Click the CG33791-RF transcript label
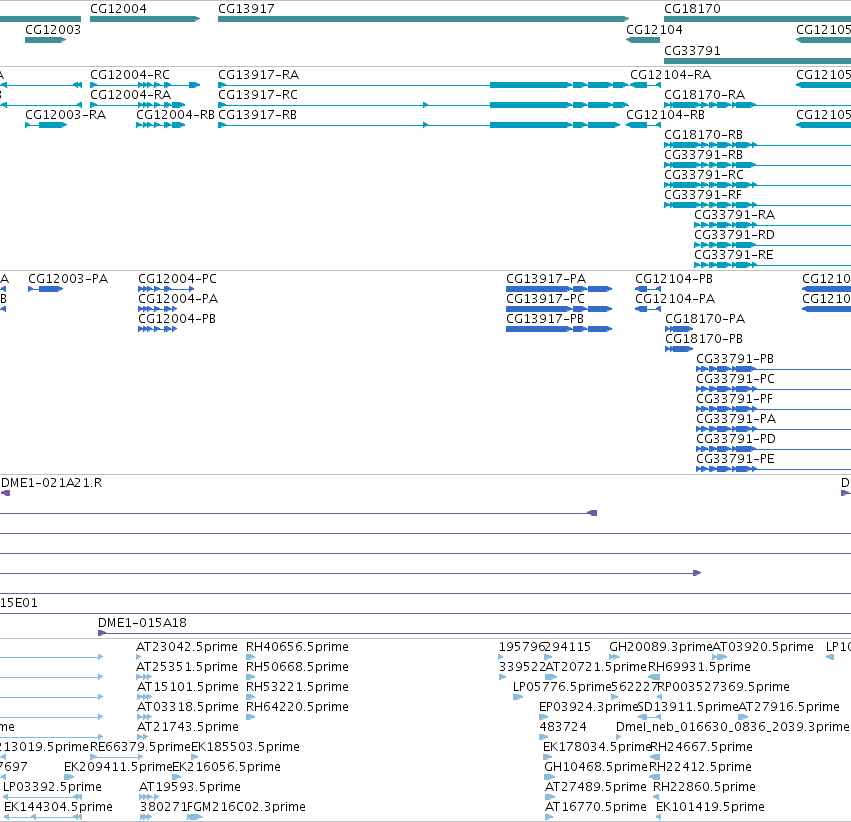 703,194
